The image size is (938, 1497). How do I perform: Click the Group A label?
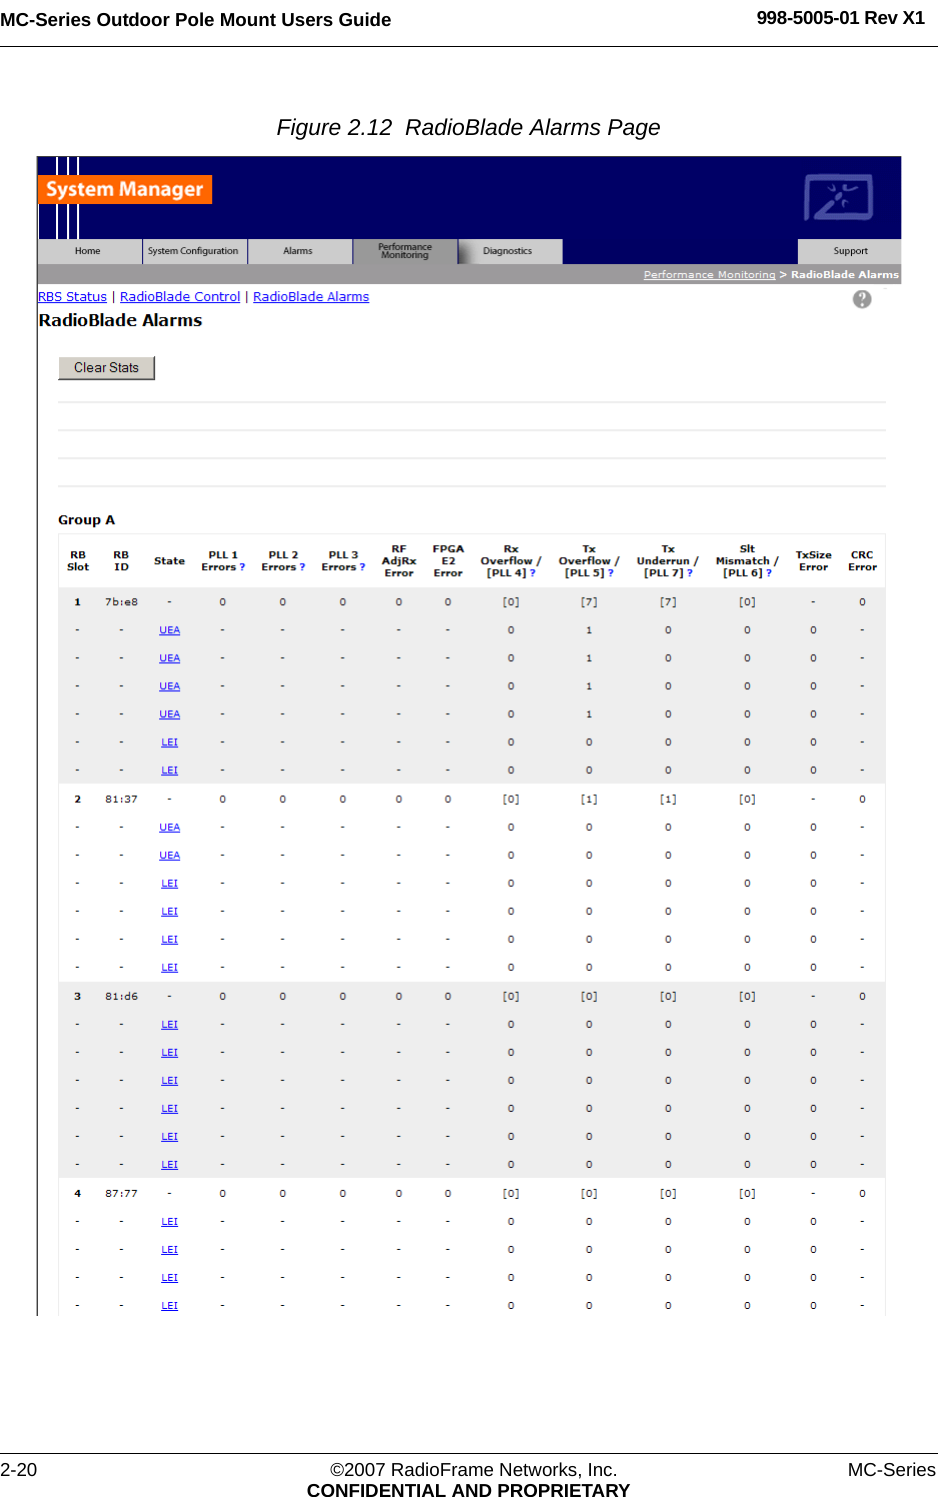[86, 520]
